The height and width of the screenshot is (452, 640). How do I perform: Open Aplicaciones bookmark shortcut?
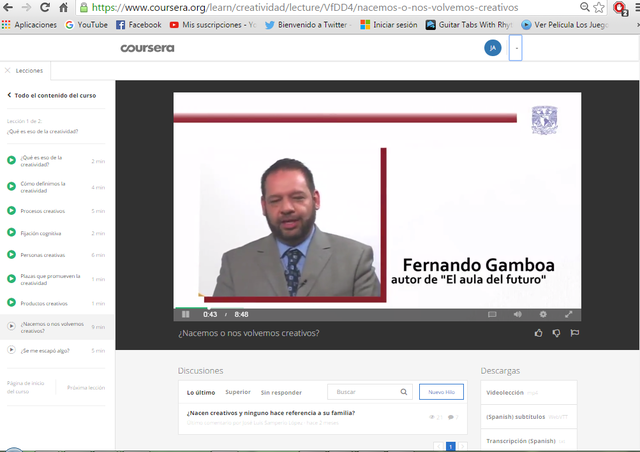click(29, 25)
